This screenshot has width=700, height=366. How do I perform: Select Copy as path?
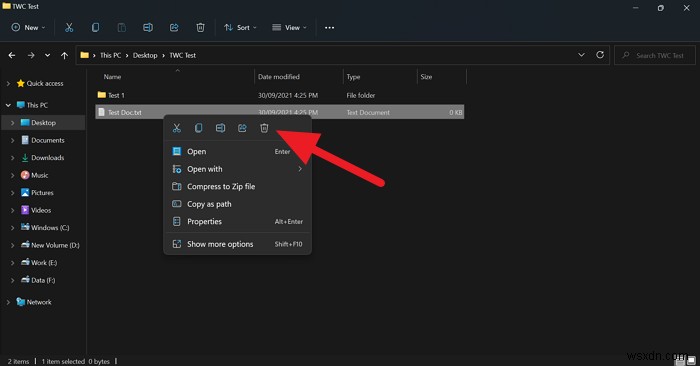[x=238, y=204]
